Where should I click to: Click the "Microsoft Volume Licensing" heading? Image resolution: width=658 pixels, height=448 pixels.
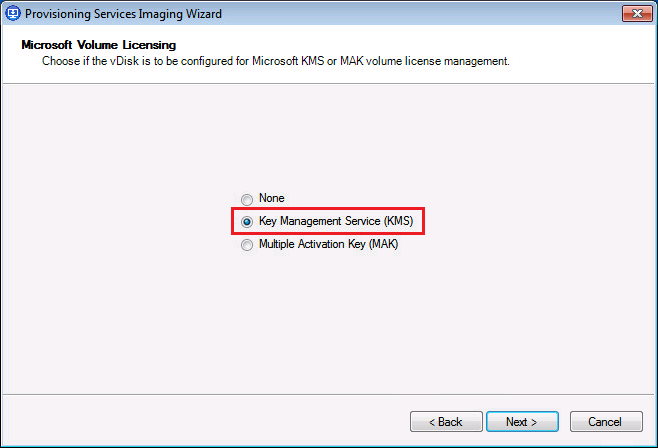coord(98,46)
